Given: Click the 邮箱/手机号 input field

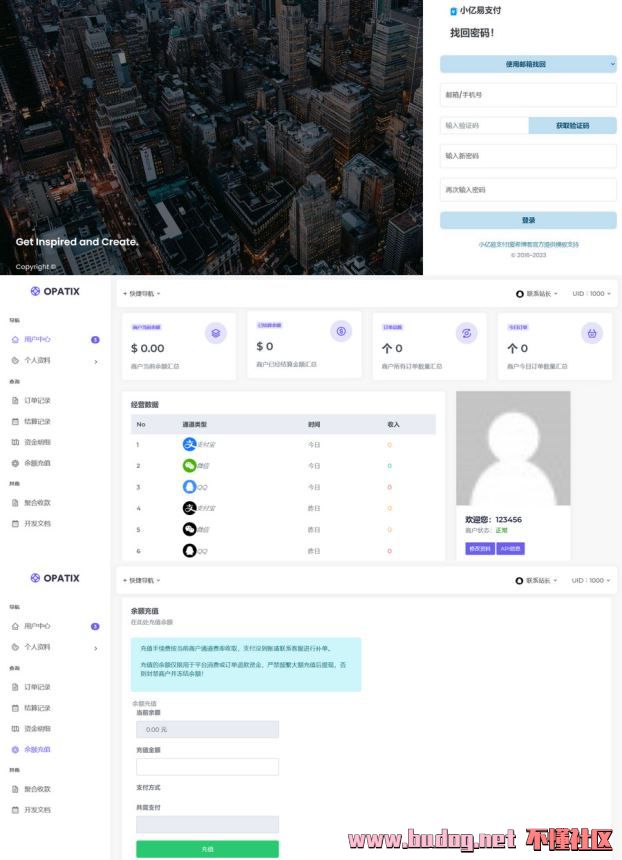Looking at the screenshot, I should [528, 95].
